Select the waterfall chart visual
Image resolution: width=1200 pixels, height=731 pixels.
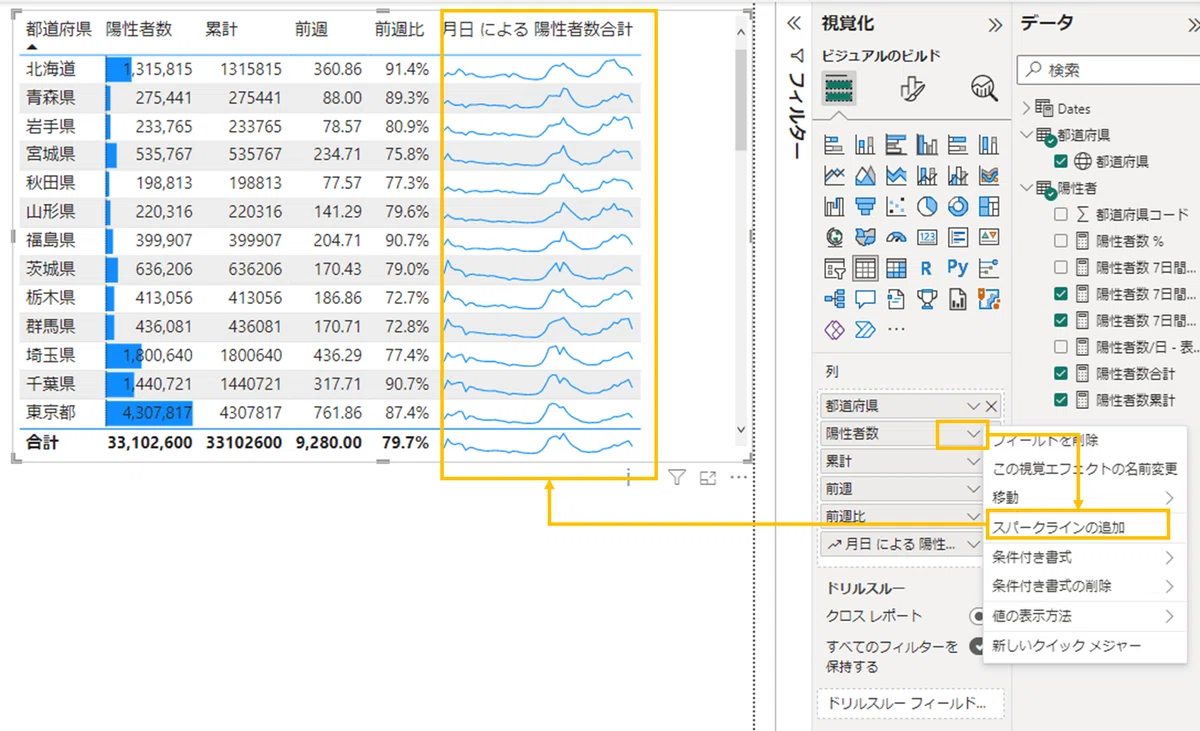click(x=834, y=207)
